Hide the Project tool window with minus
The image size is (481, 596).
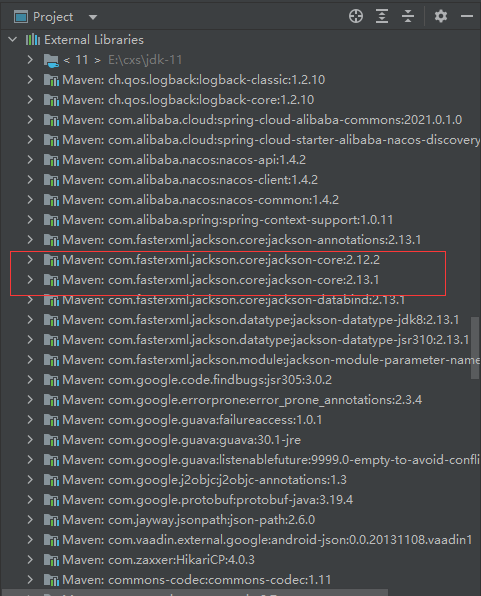coord(467,16)
